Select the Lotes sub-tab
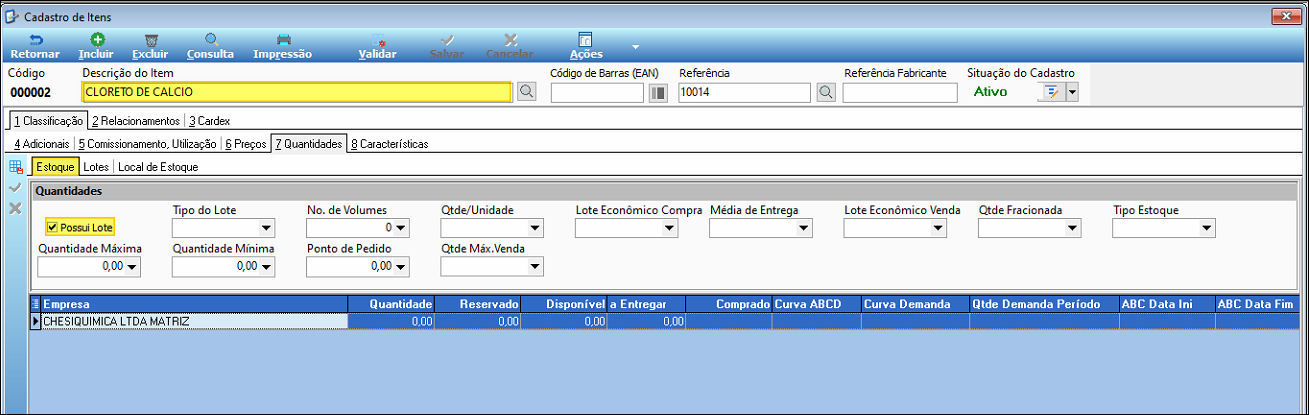Viewport: 1309px width, 415px height. (x=96, y=167)
